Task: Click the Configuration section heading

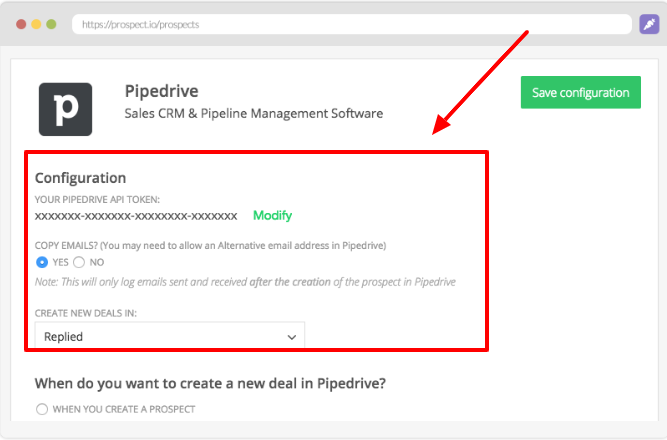Action: coord(80,178)
